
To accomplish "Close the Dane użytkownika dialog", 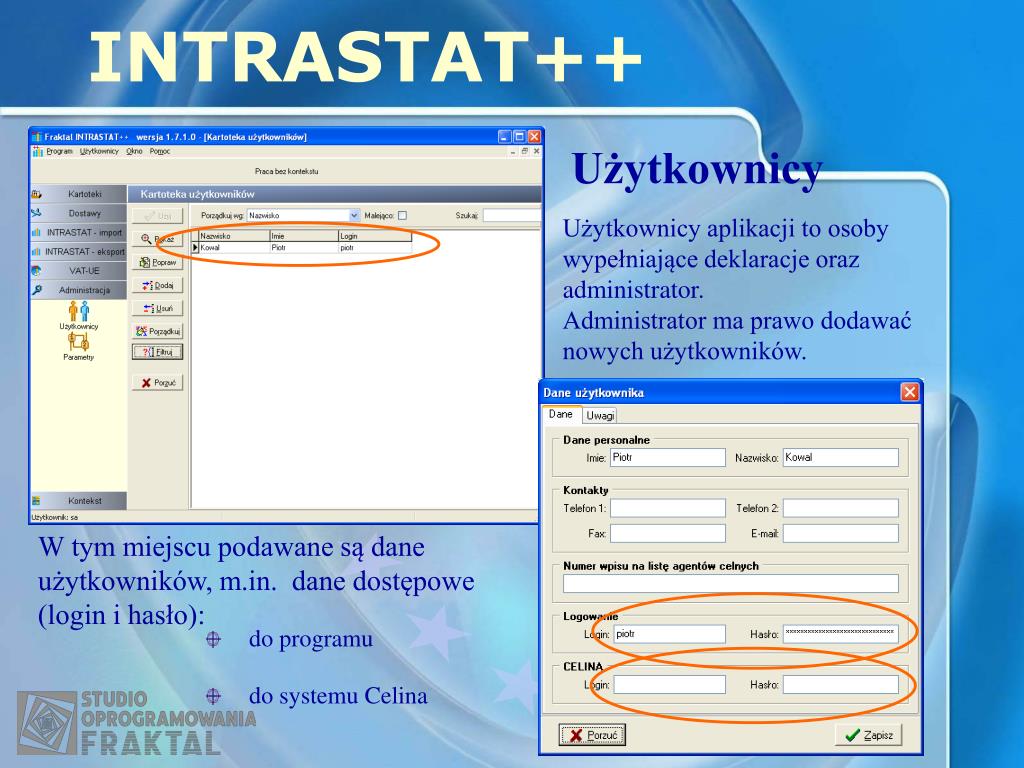I will pyautogui.click(x=909, y=392).
